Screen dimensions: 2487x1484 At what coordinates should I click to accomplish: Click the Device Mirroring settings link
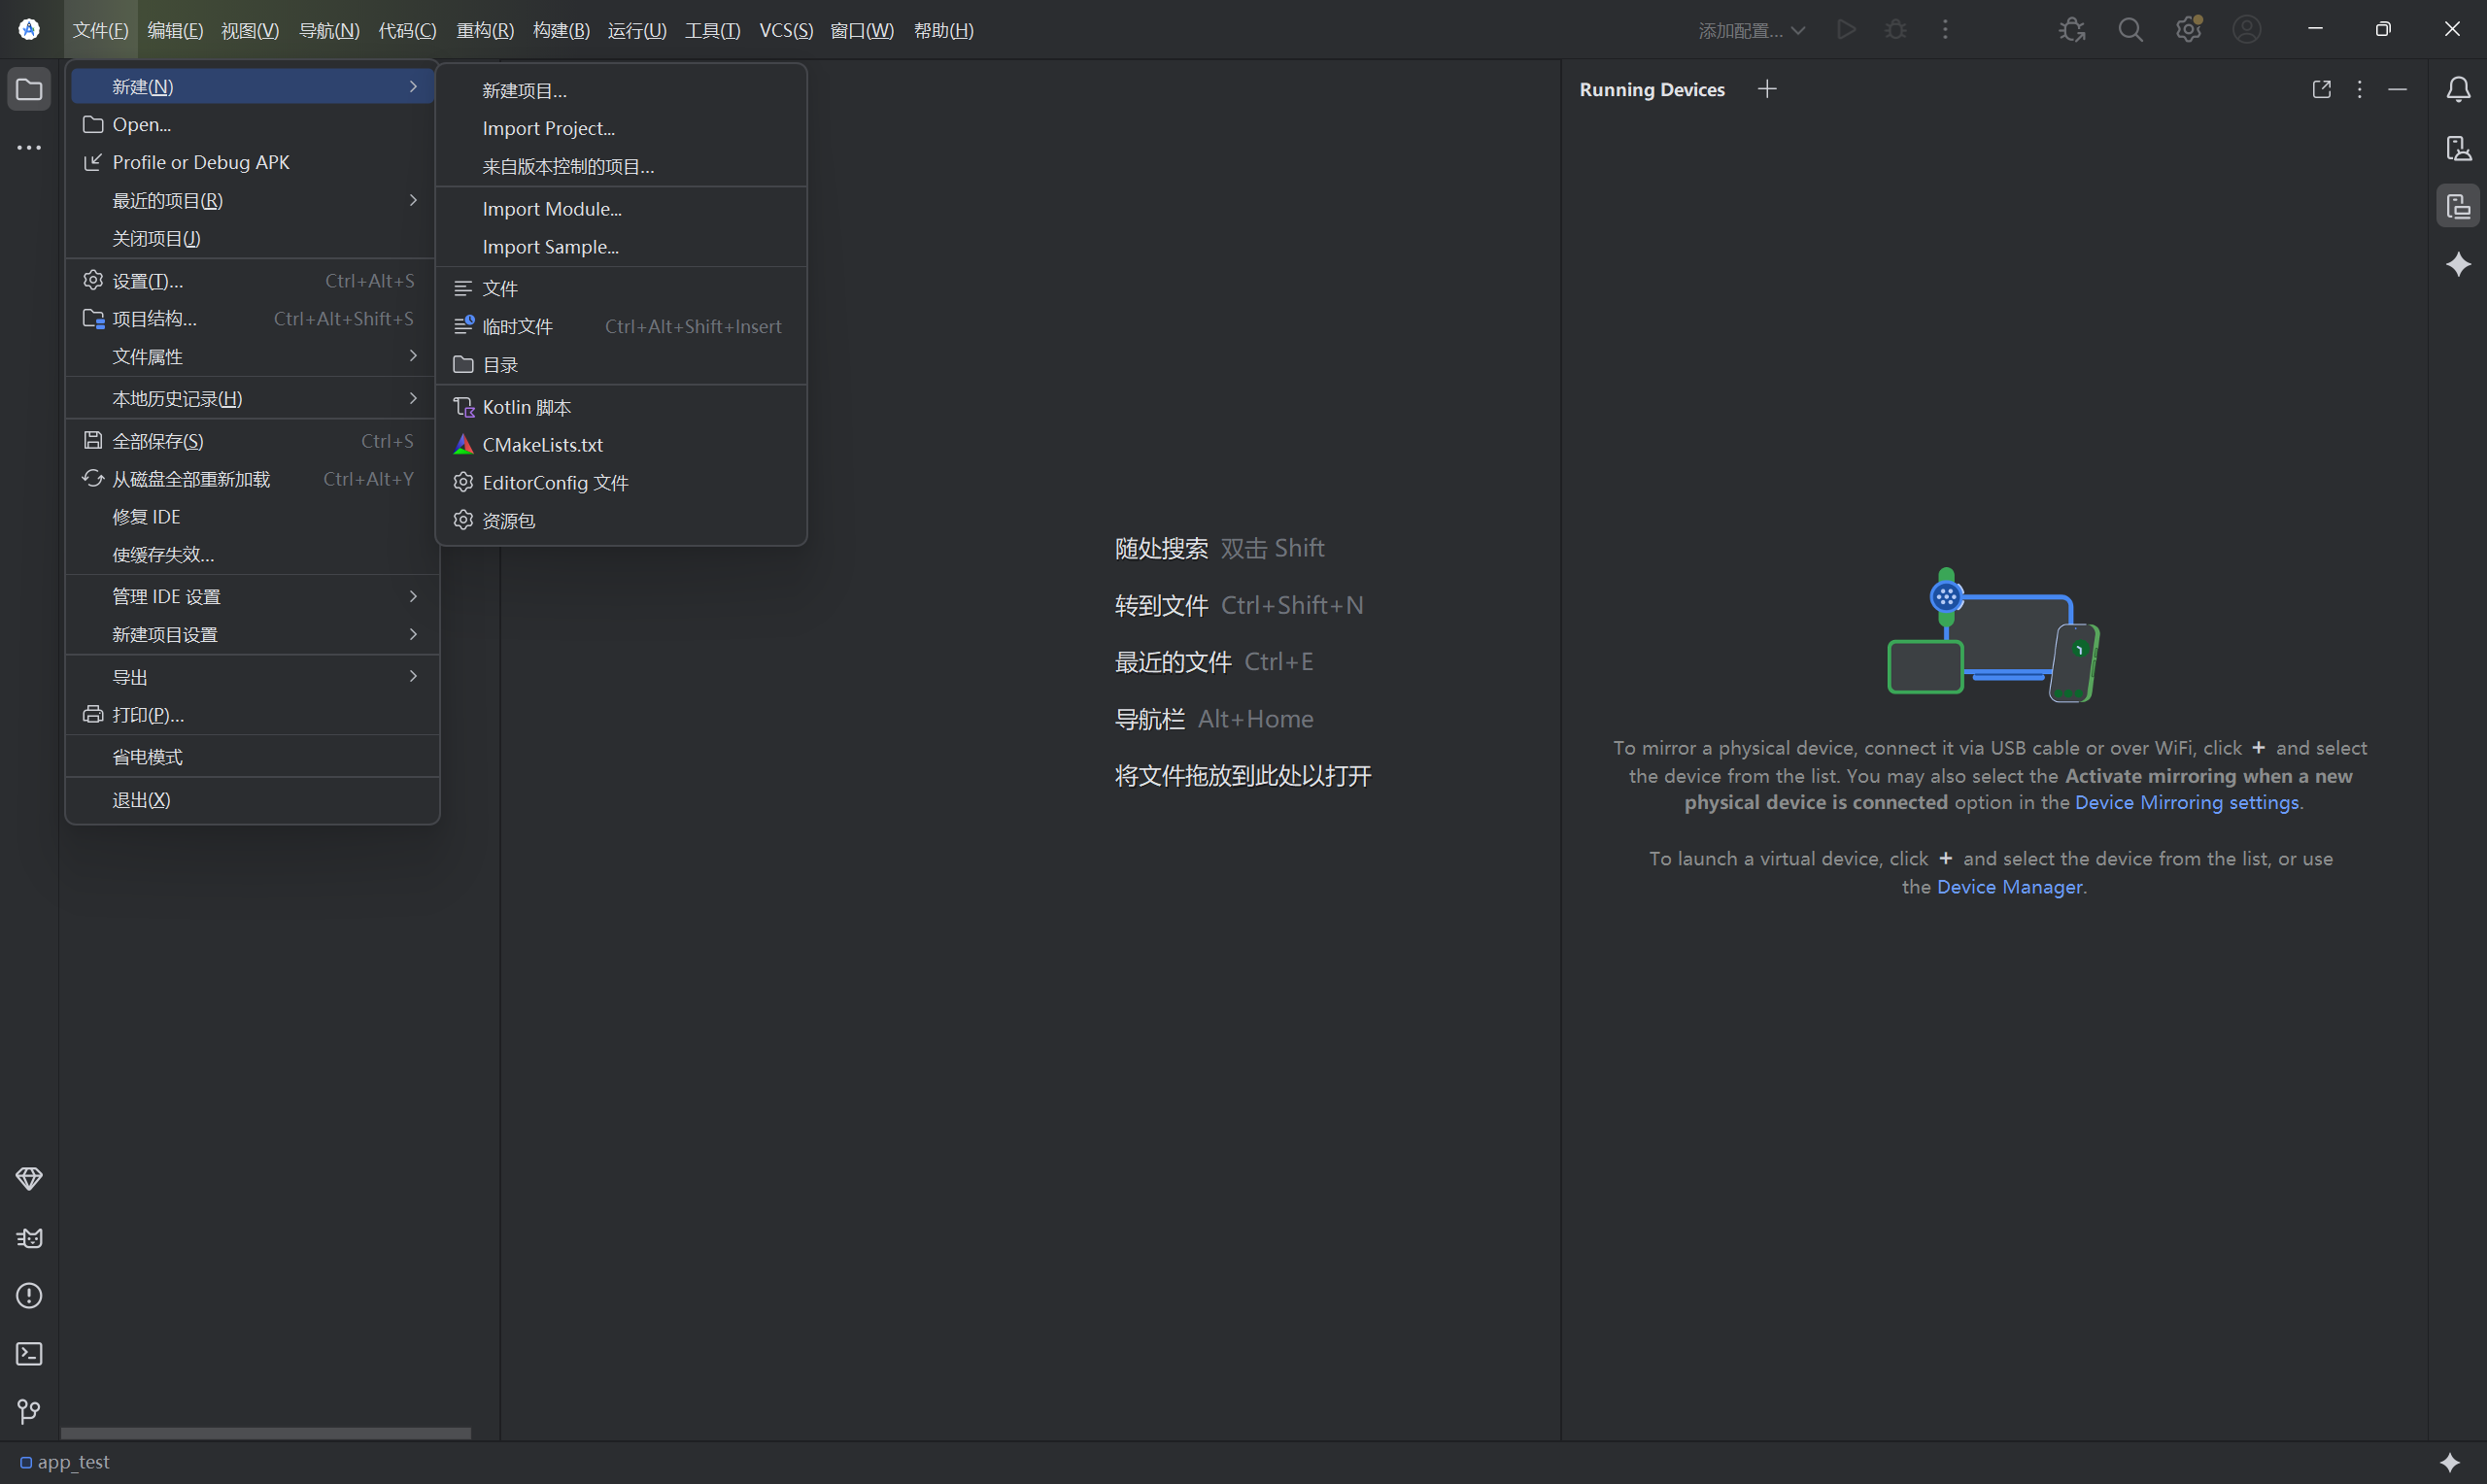click(x=2186, y=803)
